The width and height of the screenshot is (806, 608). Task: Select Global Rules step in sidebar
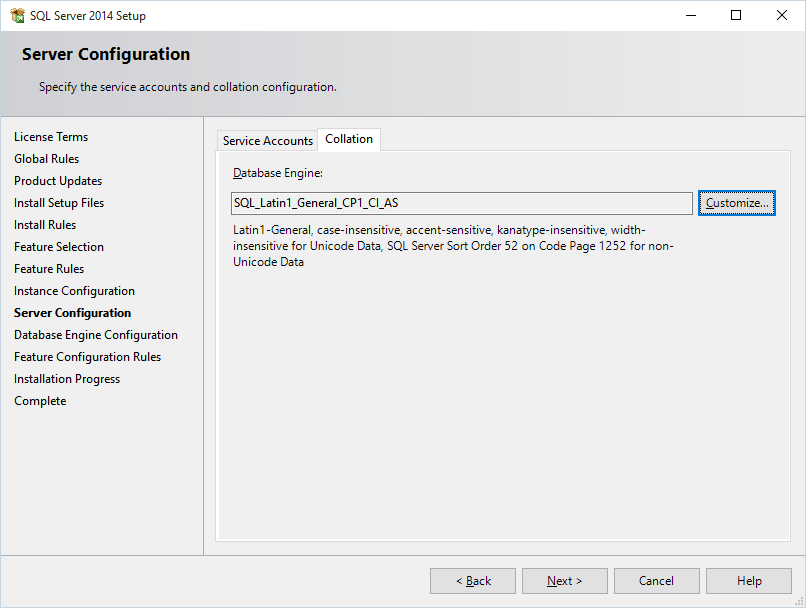pos(47,159)
